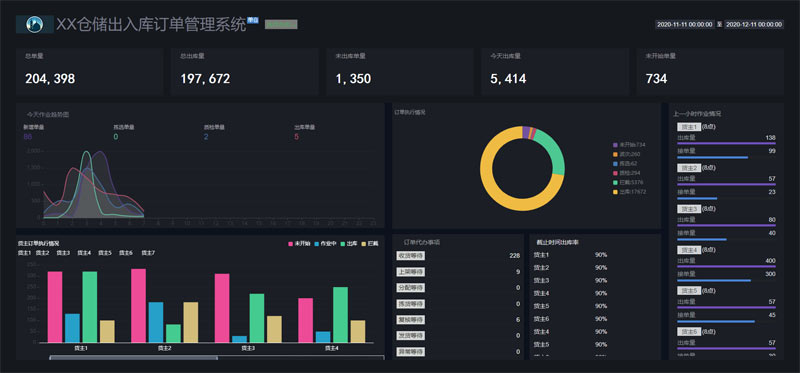Toggle green 5376 legend entry in donut chart
800x373 pixels.
(627, 182)
